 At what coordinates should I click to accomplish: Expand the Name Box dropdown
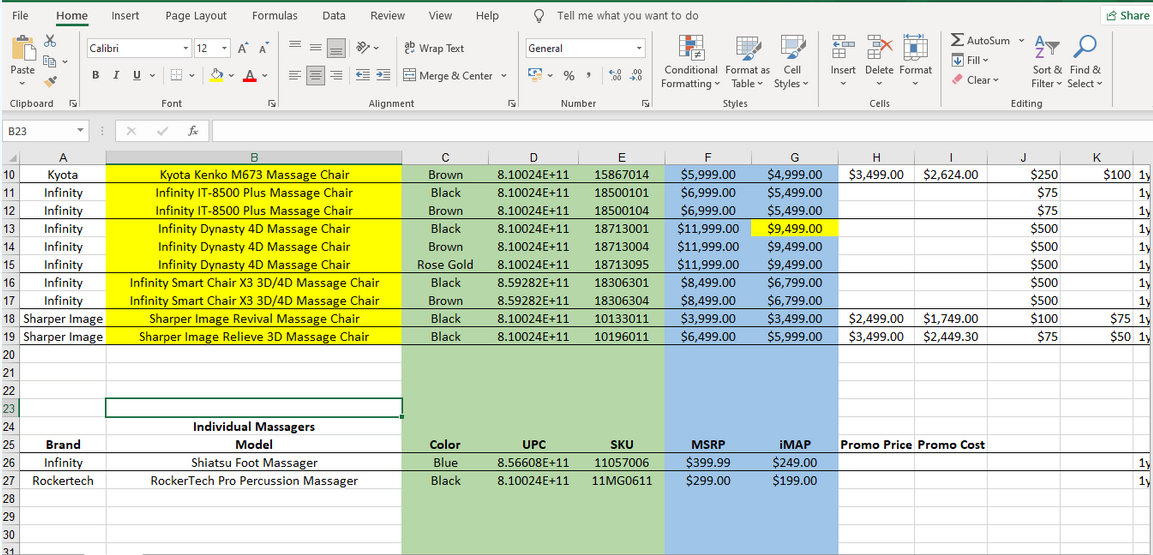point(80,131)
